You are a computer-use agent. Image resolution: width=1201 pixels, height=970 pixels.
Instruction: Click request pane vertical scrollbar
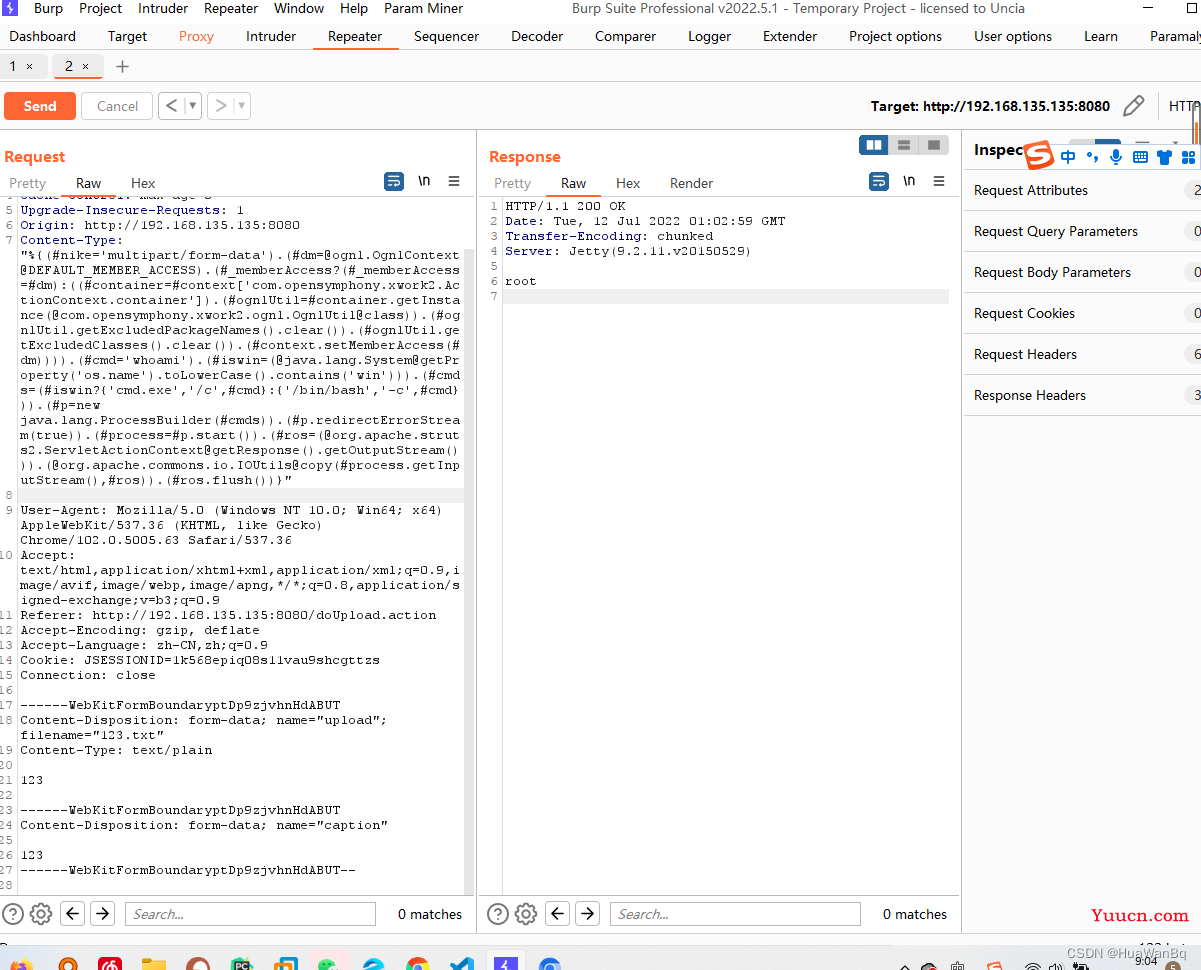(x=469, y=570)
